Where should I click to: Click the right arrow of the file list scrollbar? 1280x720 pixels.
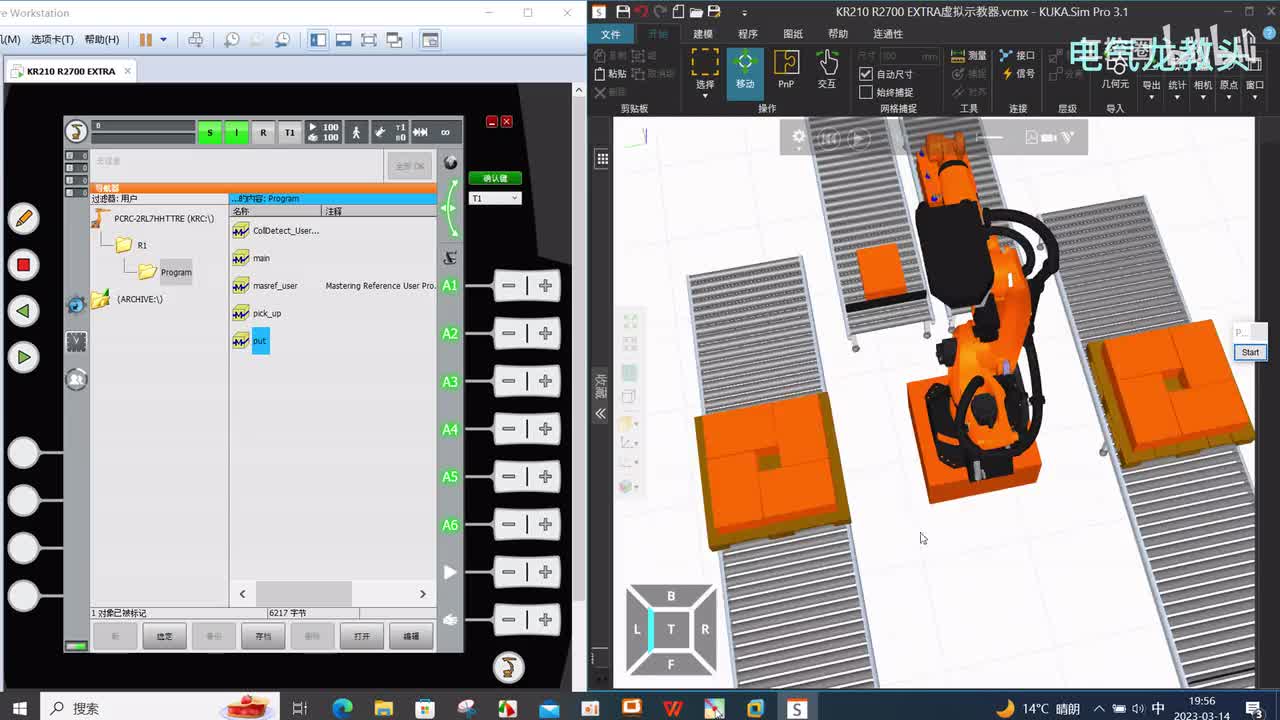pyautogui.click(x=422, y=594)
